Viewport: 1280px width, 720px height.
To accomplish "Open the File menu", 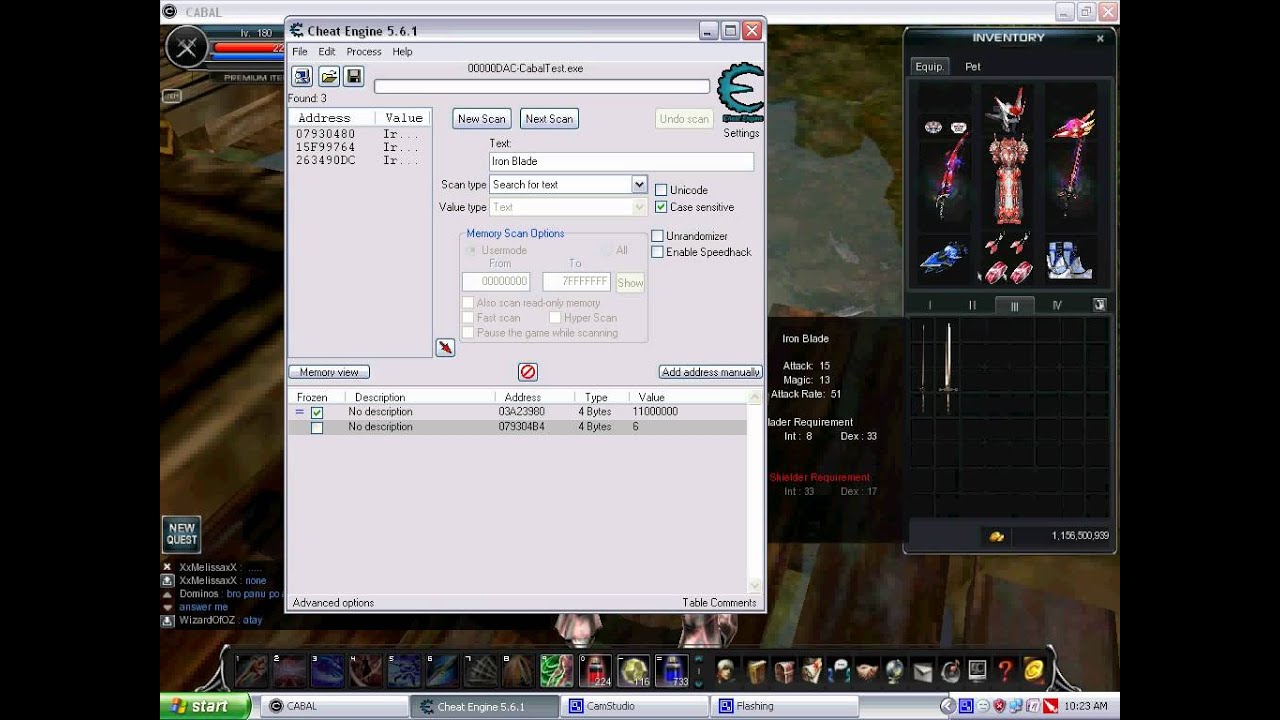I will point(300,52).
